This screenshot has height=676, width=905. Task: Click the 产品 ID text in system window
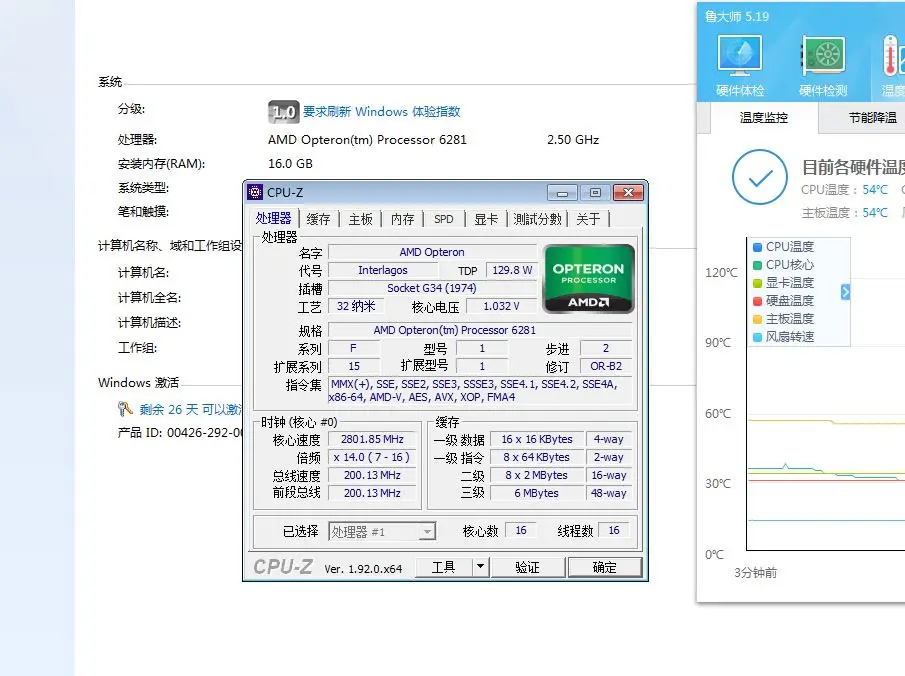[179, 432]
